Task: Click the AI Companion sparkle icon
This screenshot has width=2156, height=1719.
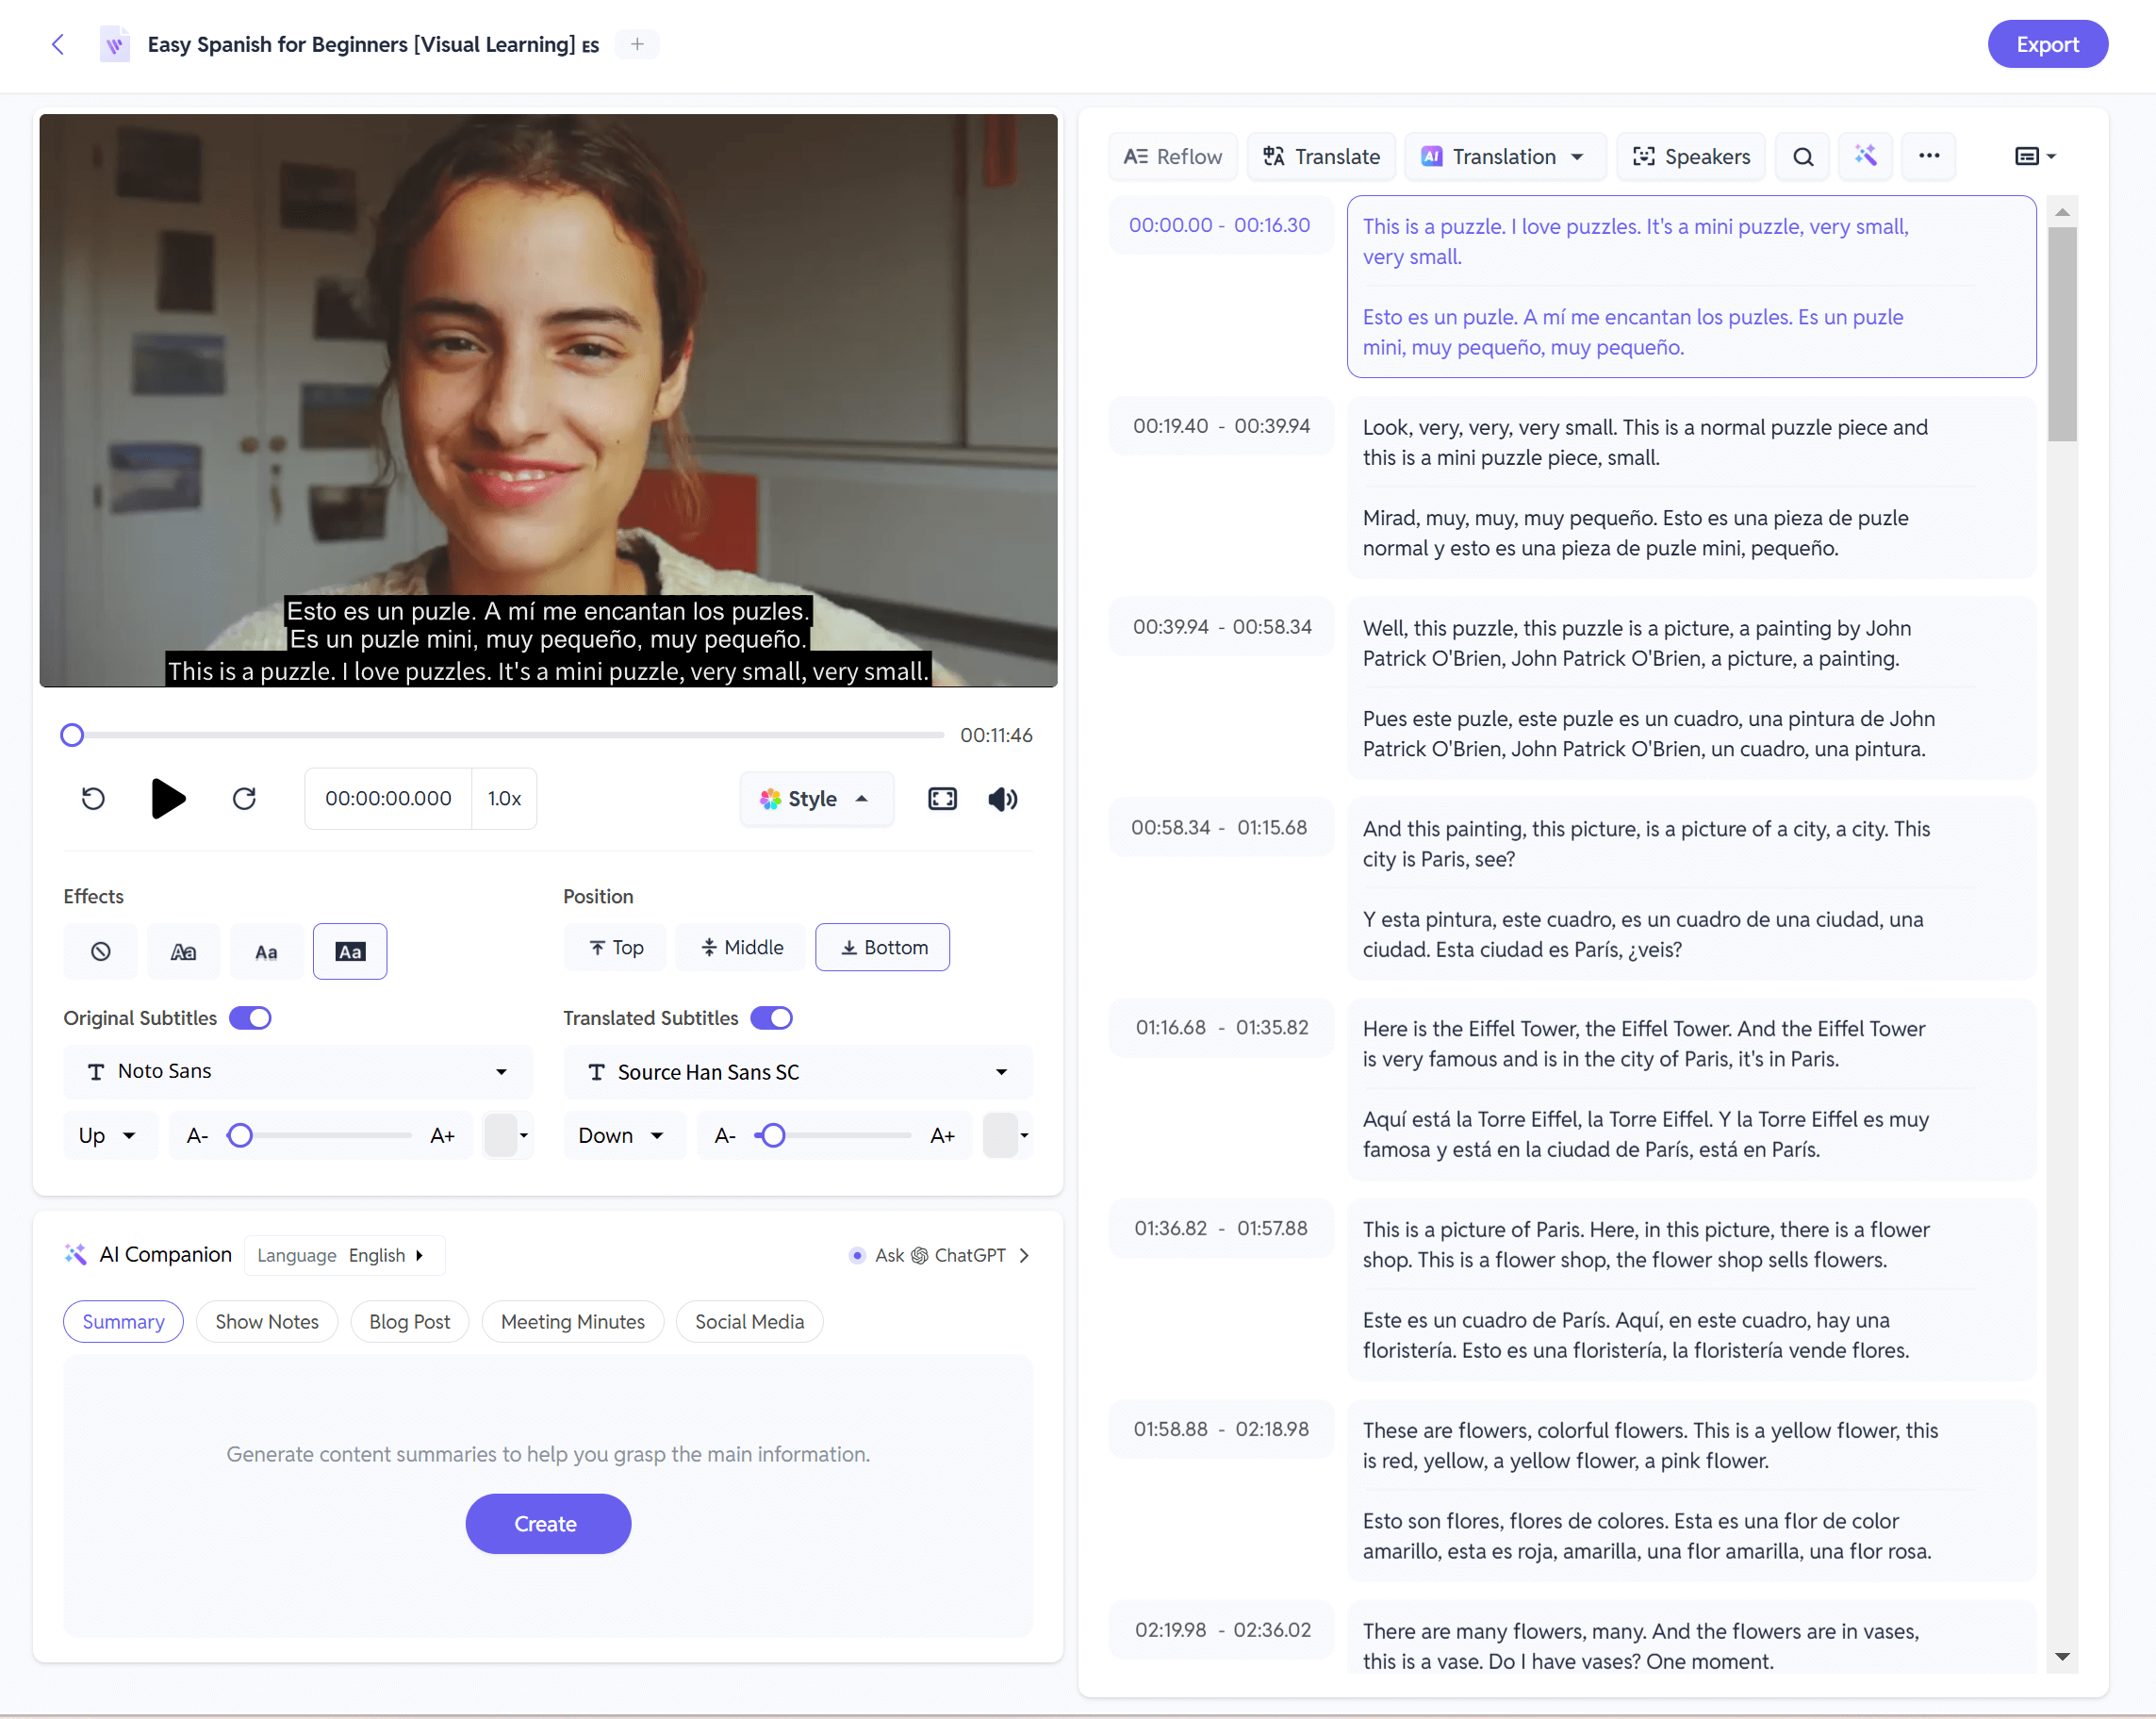Action: pos(76,1254)
